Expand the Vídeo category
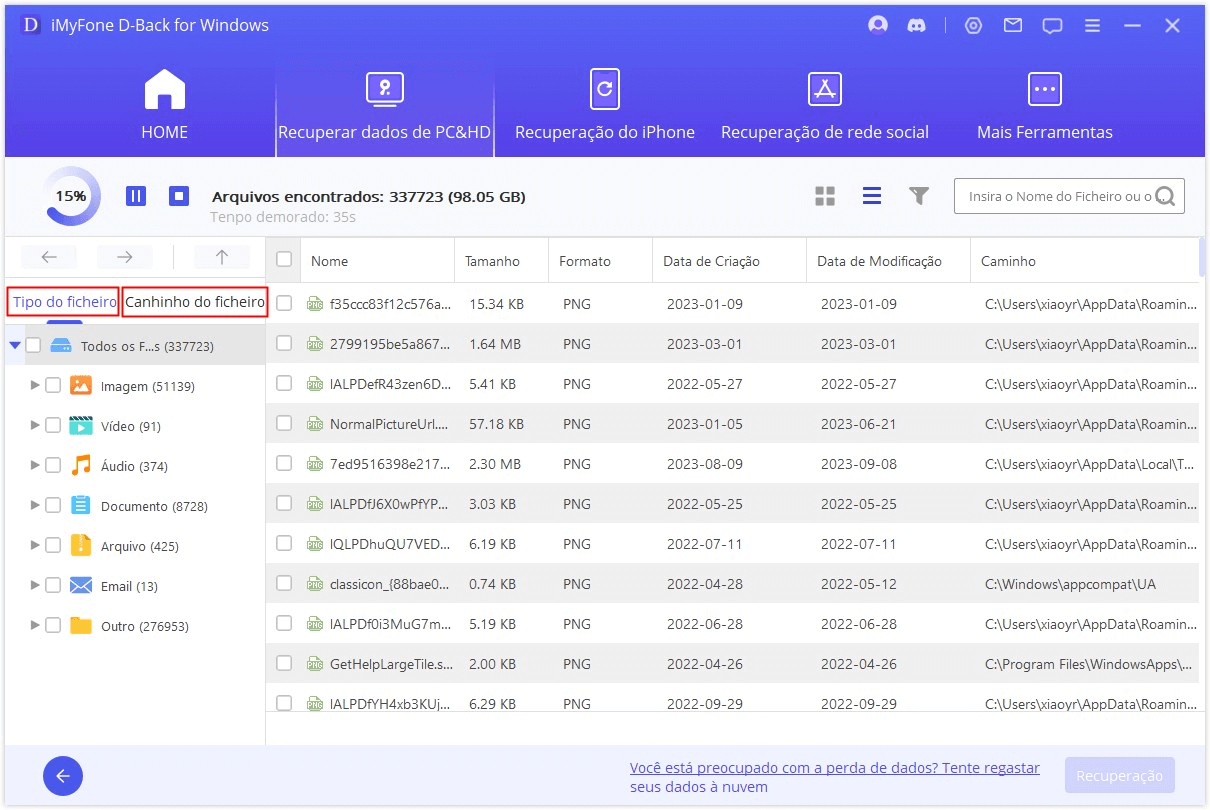 pos(35,426)
